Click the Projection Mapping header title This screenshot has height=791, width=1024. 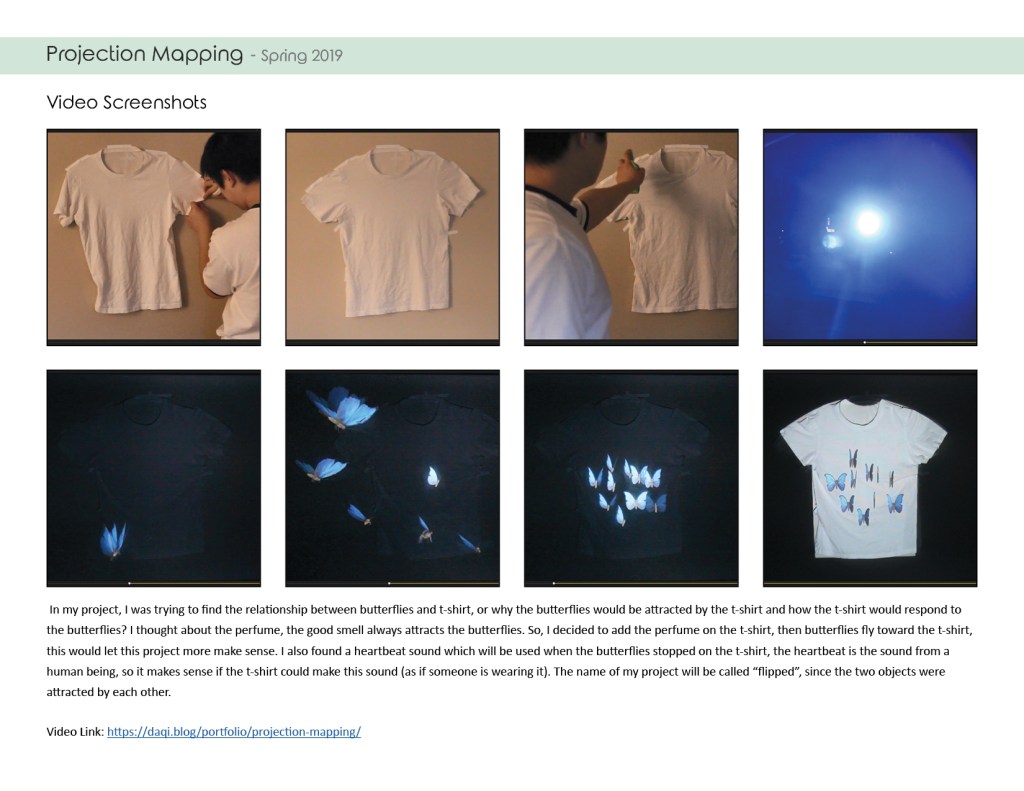click(x=144, y=54)
